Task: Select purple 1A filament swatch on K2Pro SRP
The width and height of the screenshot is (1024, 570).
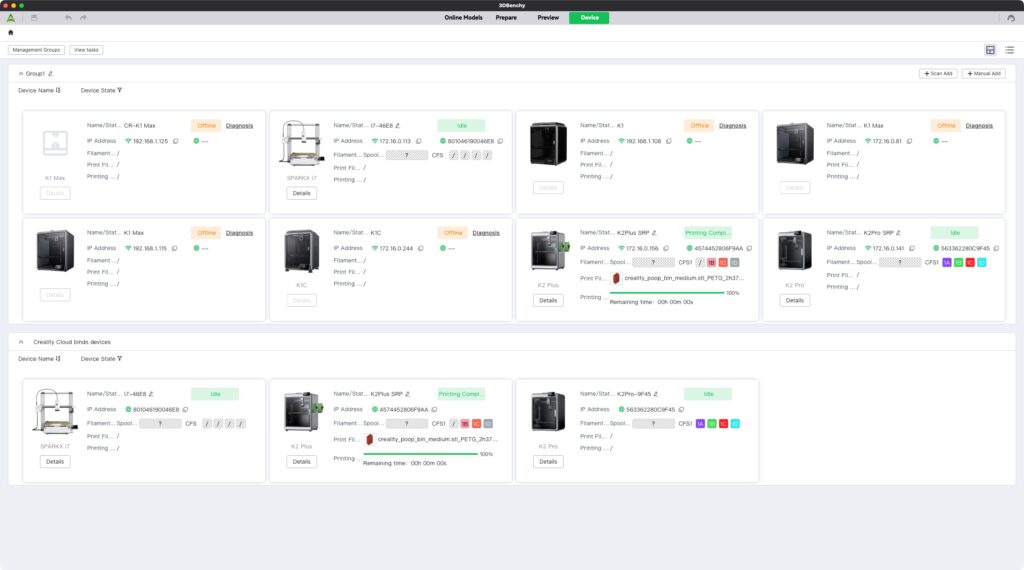Action: (946, 262)
